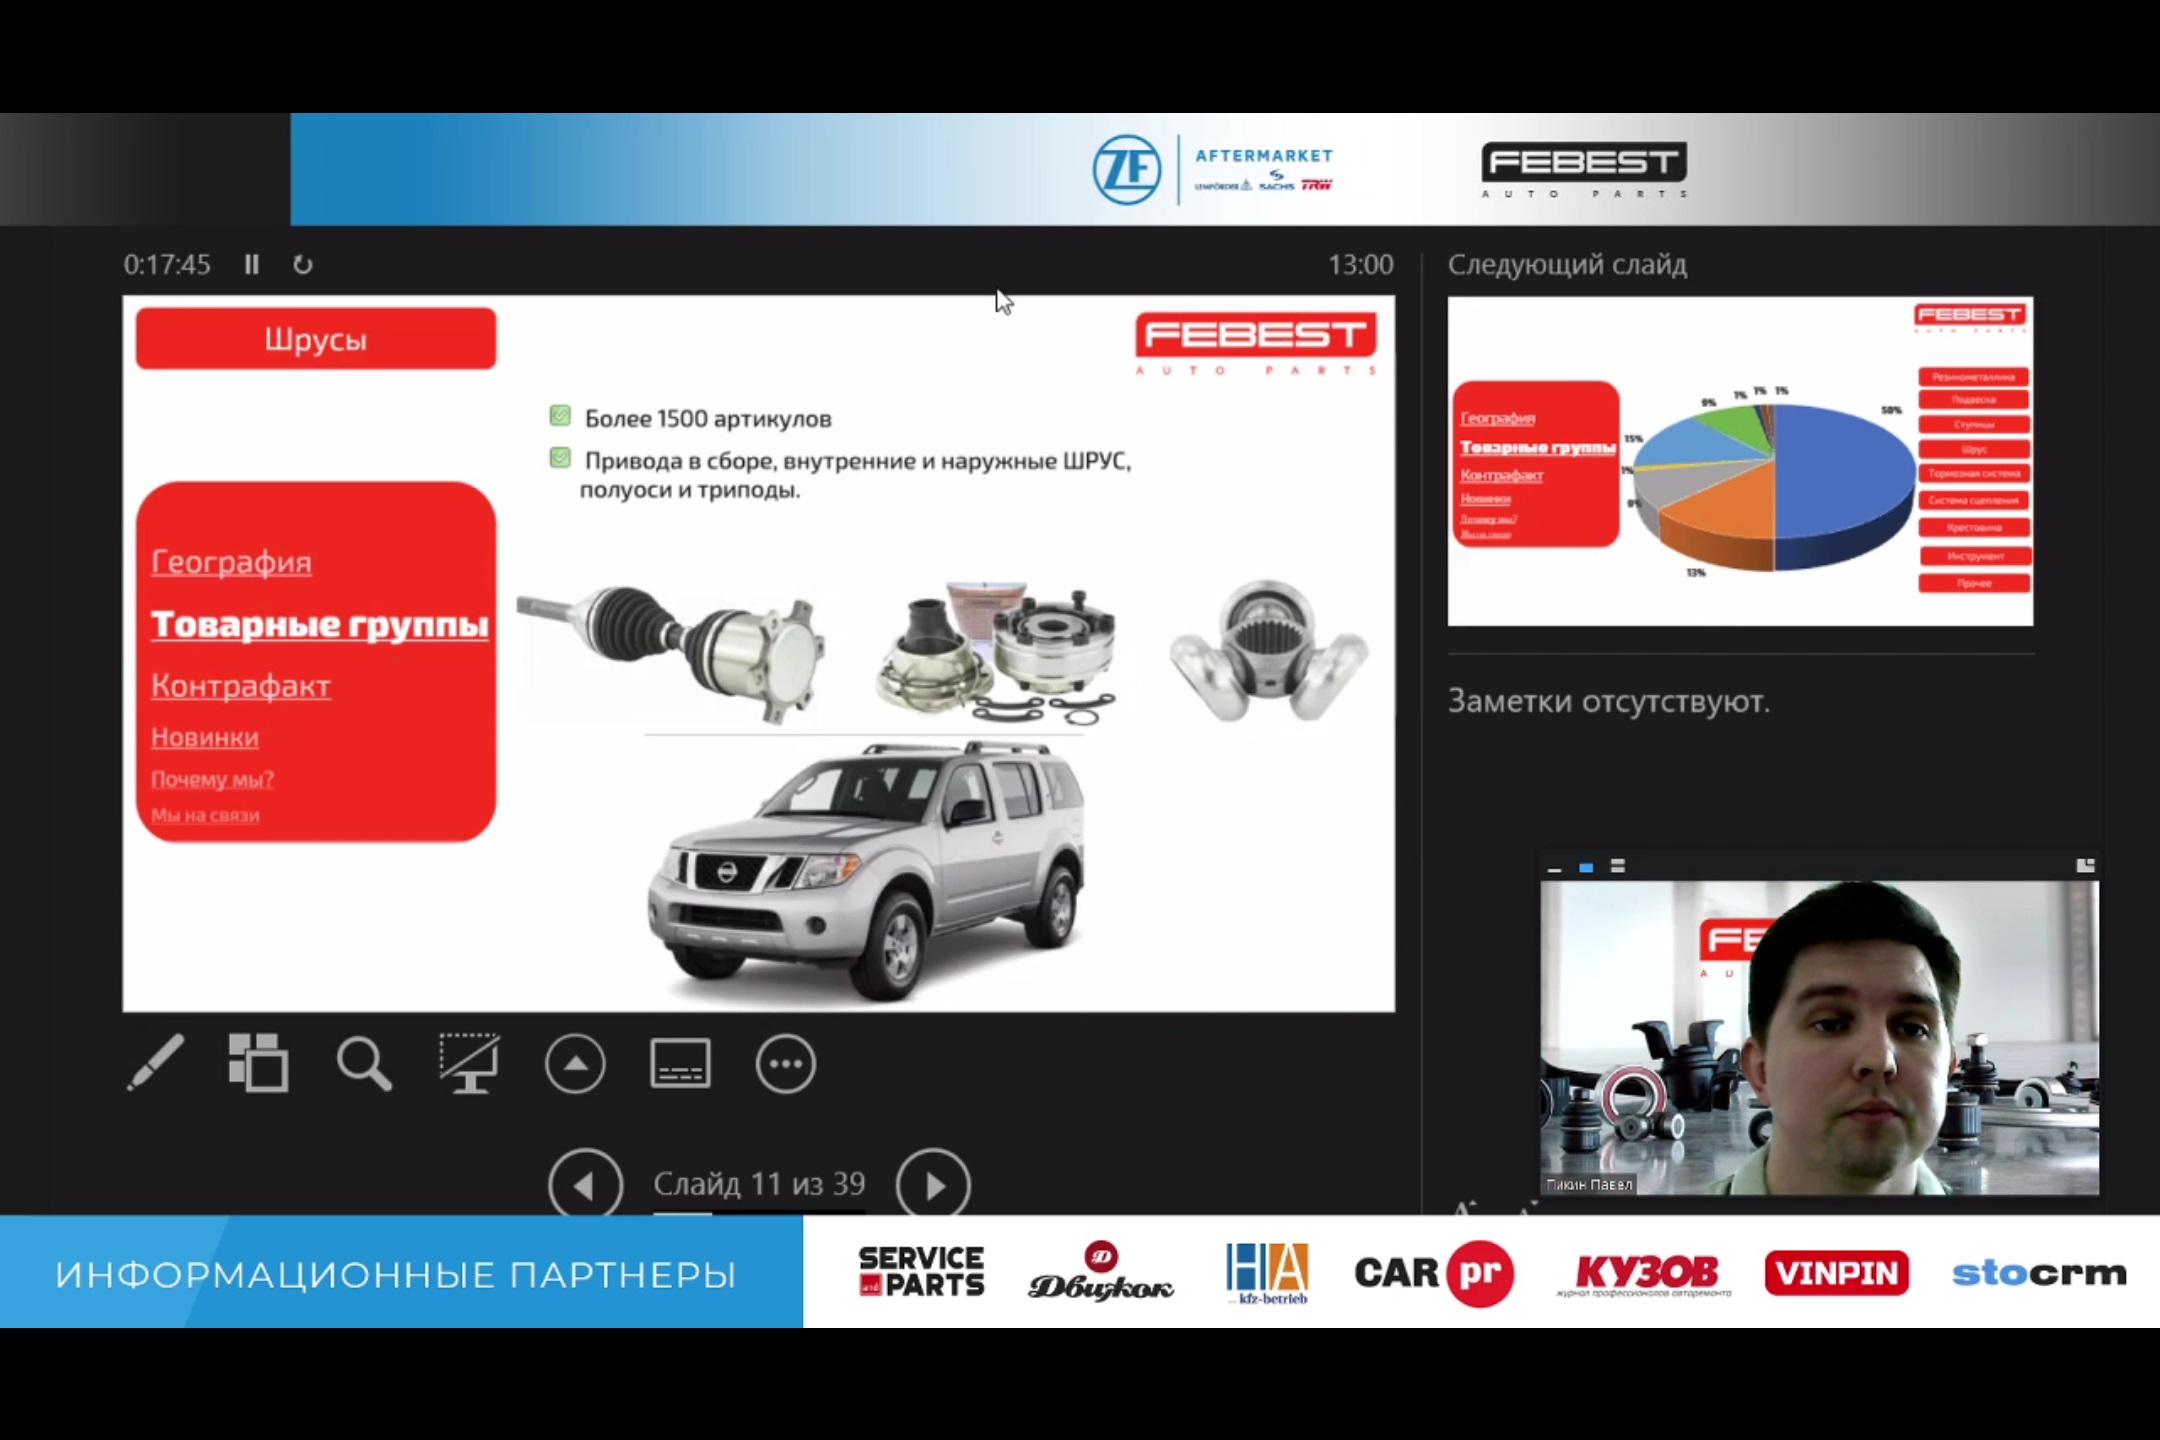Click the 'Мы на связи' link

click(205, 815)
